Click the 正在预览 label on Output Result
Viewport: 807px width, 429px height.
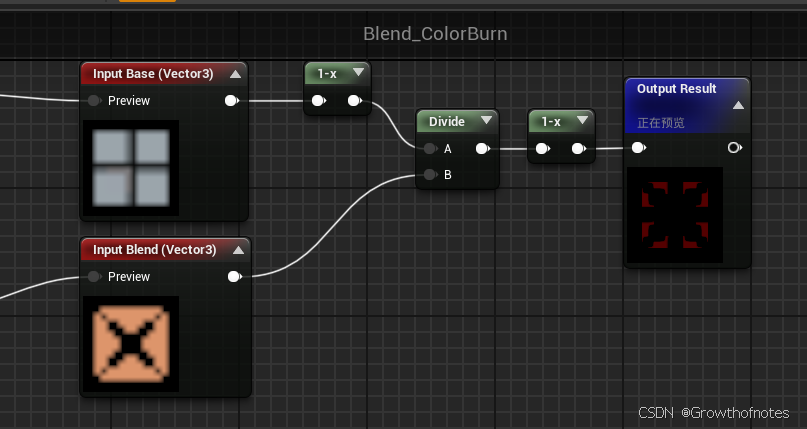click(x=661, y=123)
